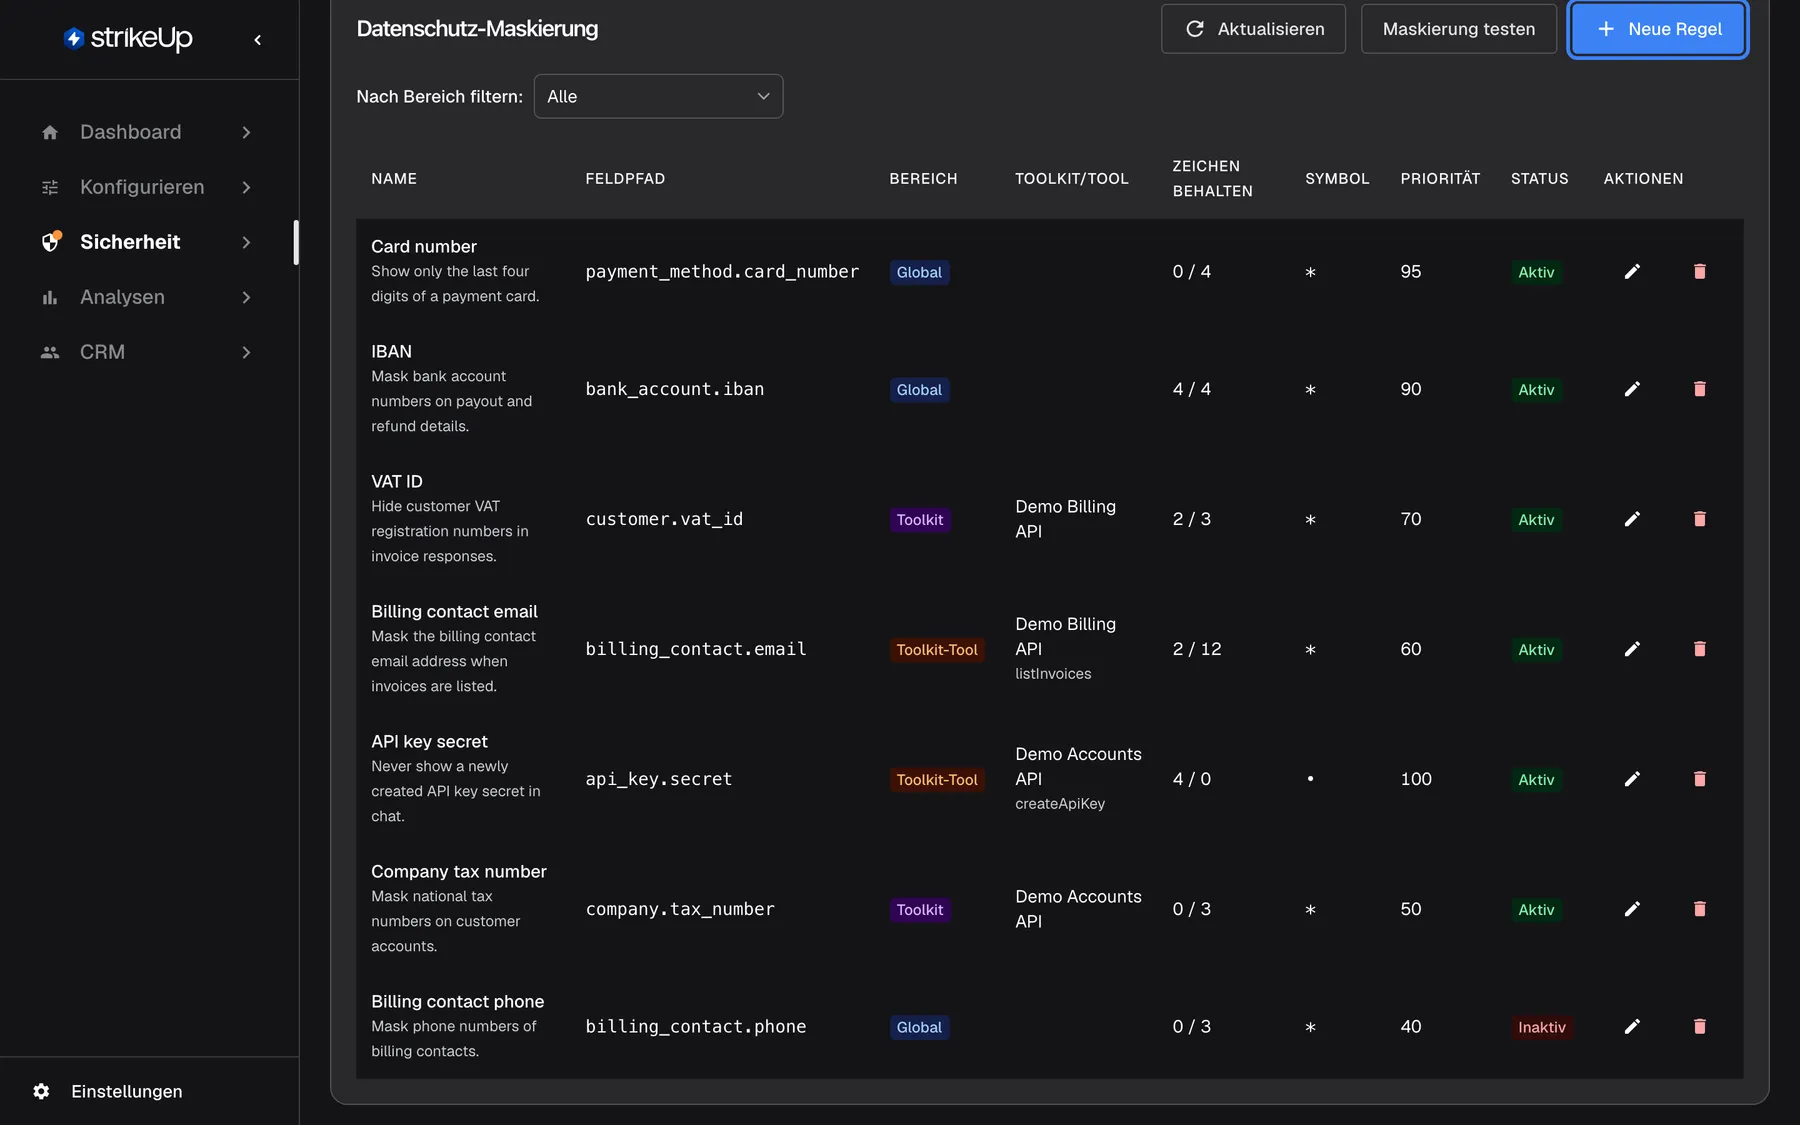Delete the API key secret rule
This screenshot has width=1800, height=1125.
1699,779
